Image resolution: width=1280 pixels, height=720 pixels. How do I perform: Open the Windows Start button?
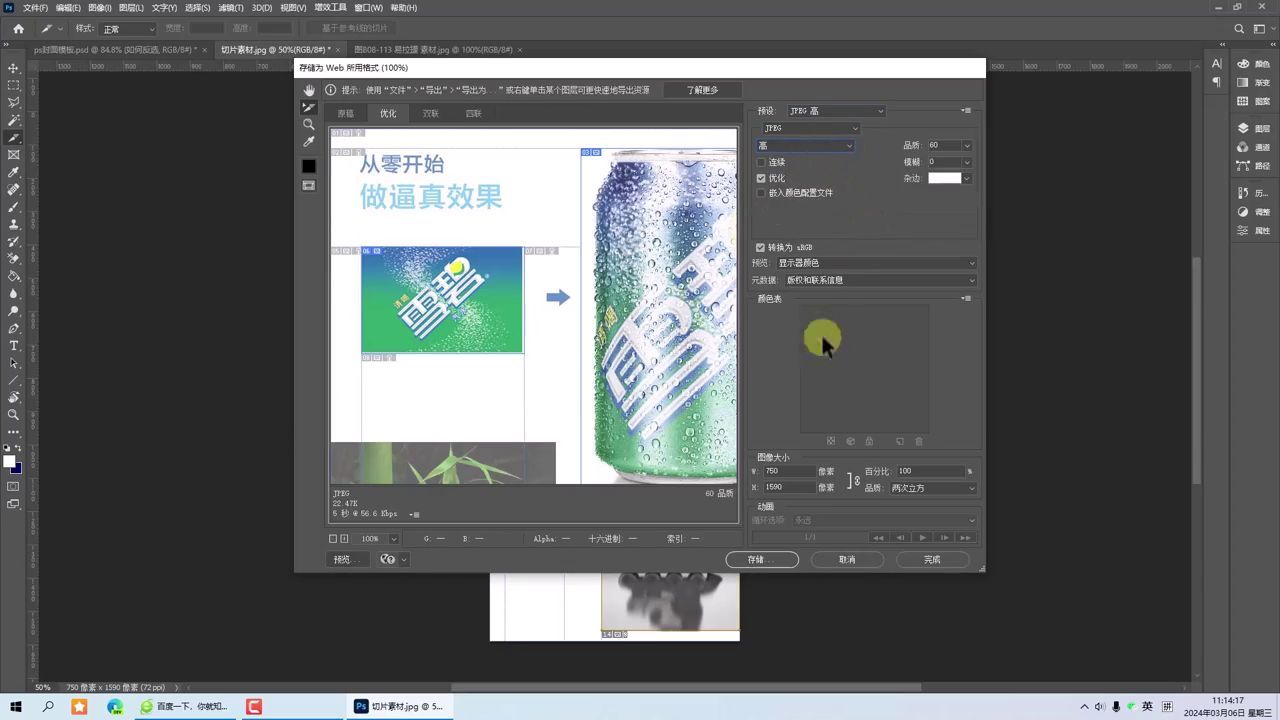[15, 706]
